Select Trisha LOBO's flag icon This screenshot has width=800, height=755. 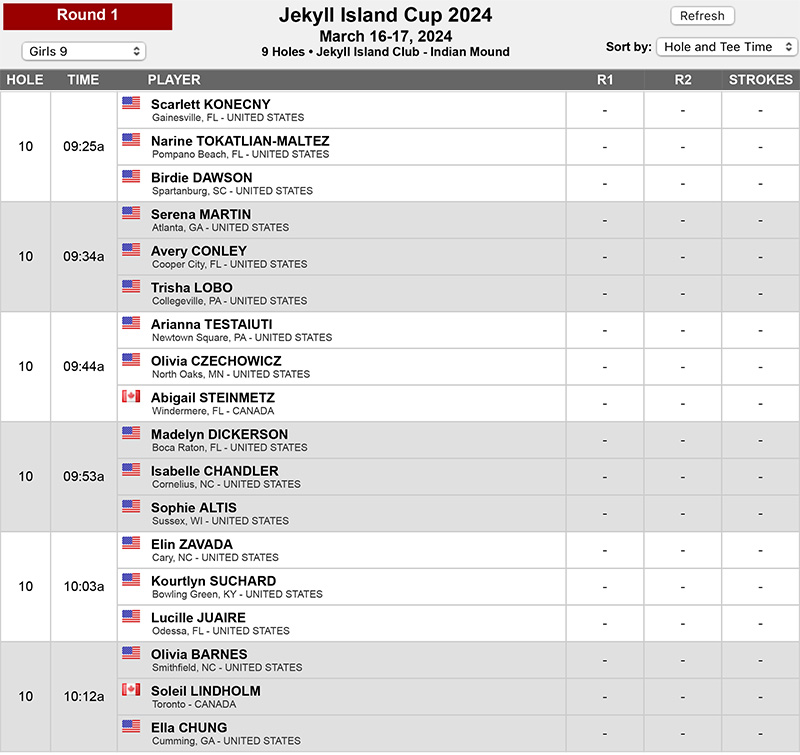(x=131, y=287)
